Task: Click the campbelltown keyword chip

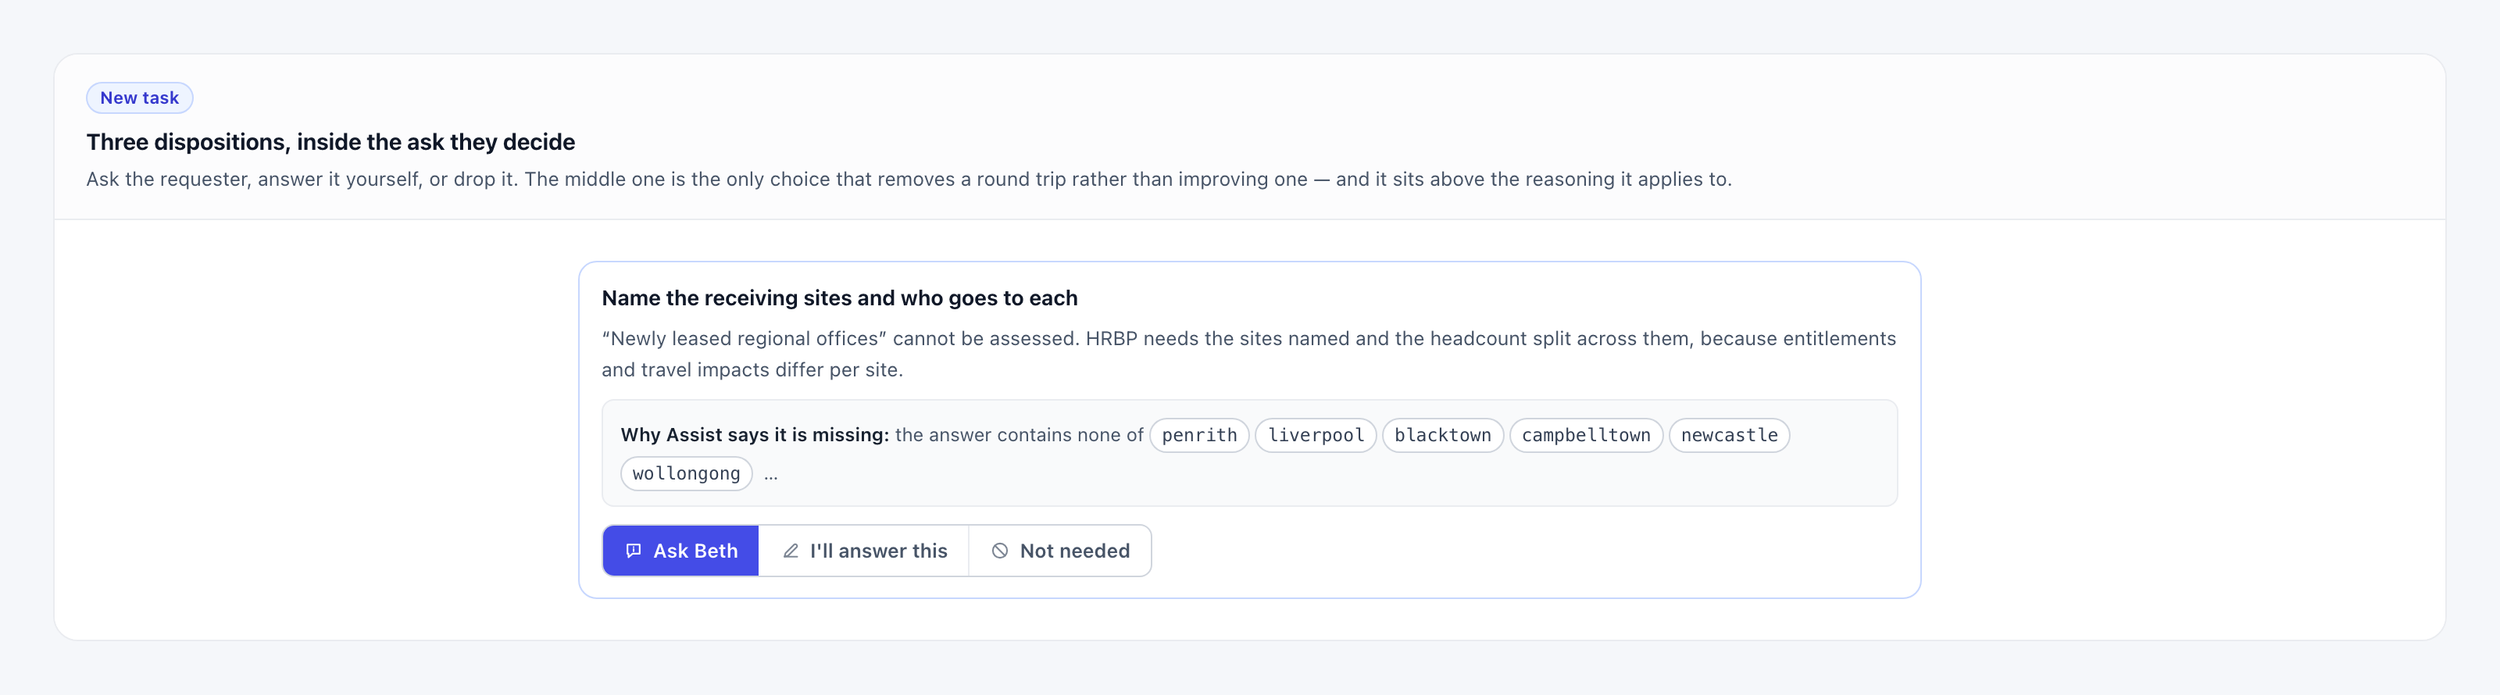Action: click(1586, 435)
